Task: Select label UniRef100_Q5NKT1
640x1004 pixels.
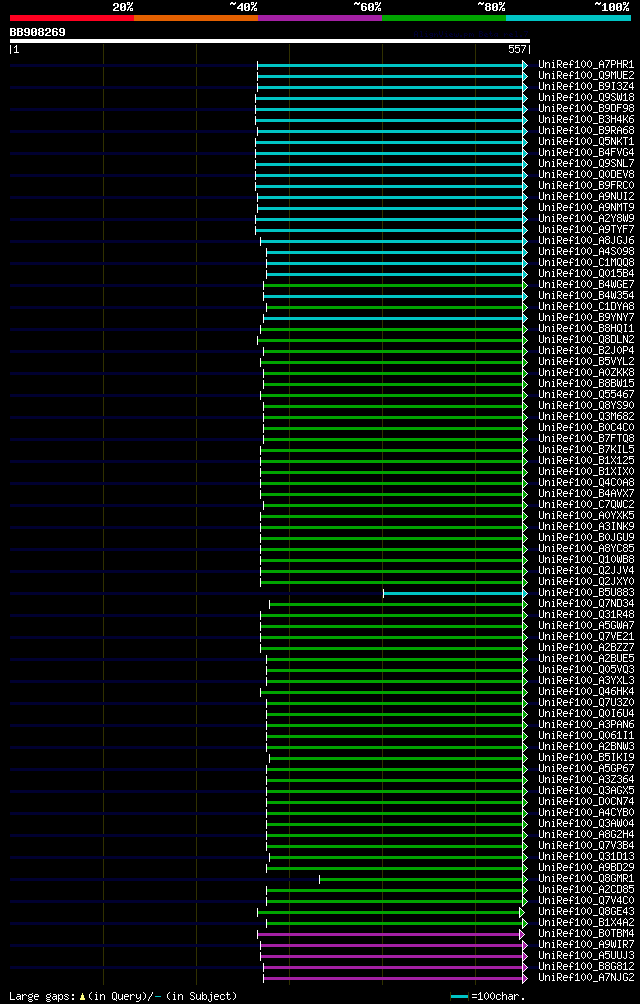Action: coord(586,142)
